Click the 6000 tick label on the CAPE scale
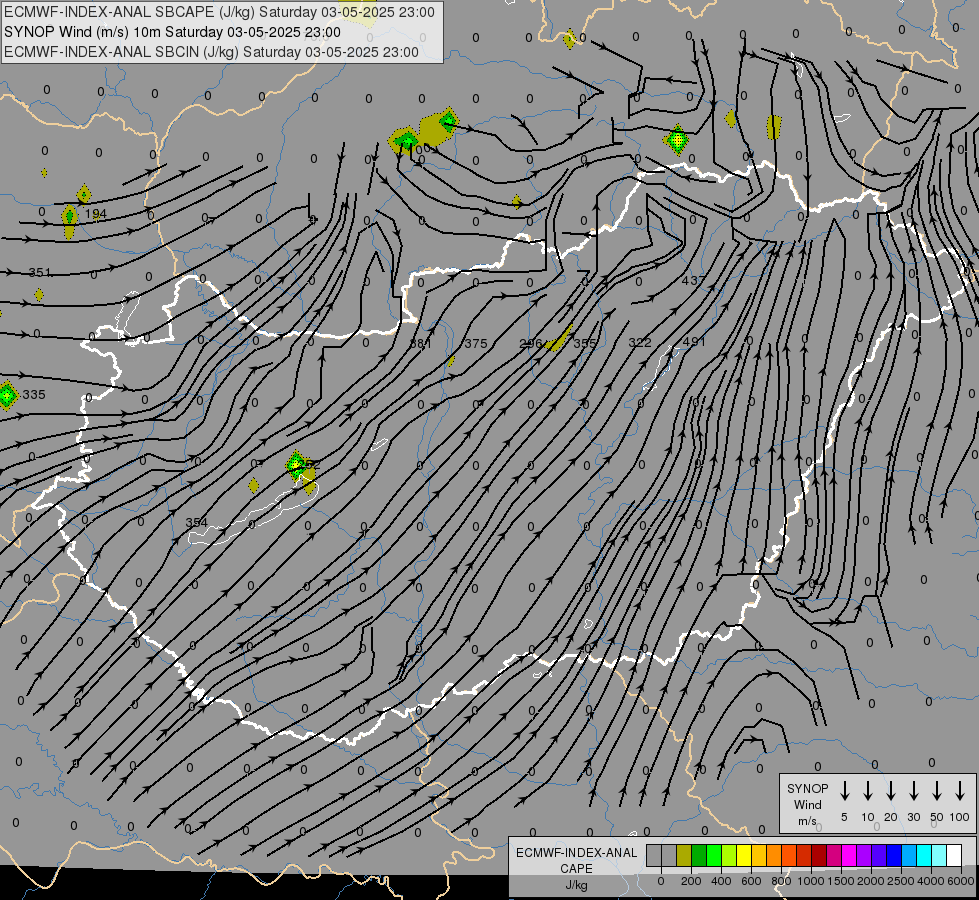979x900 pixels. pos(960,881)
